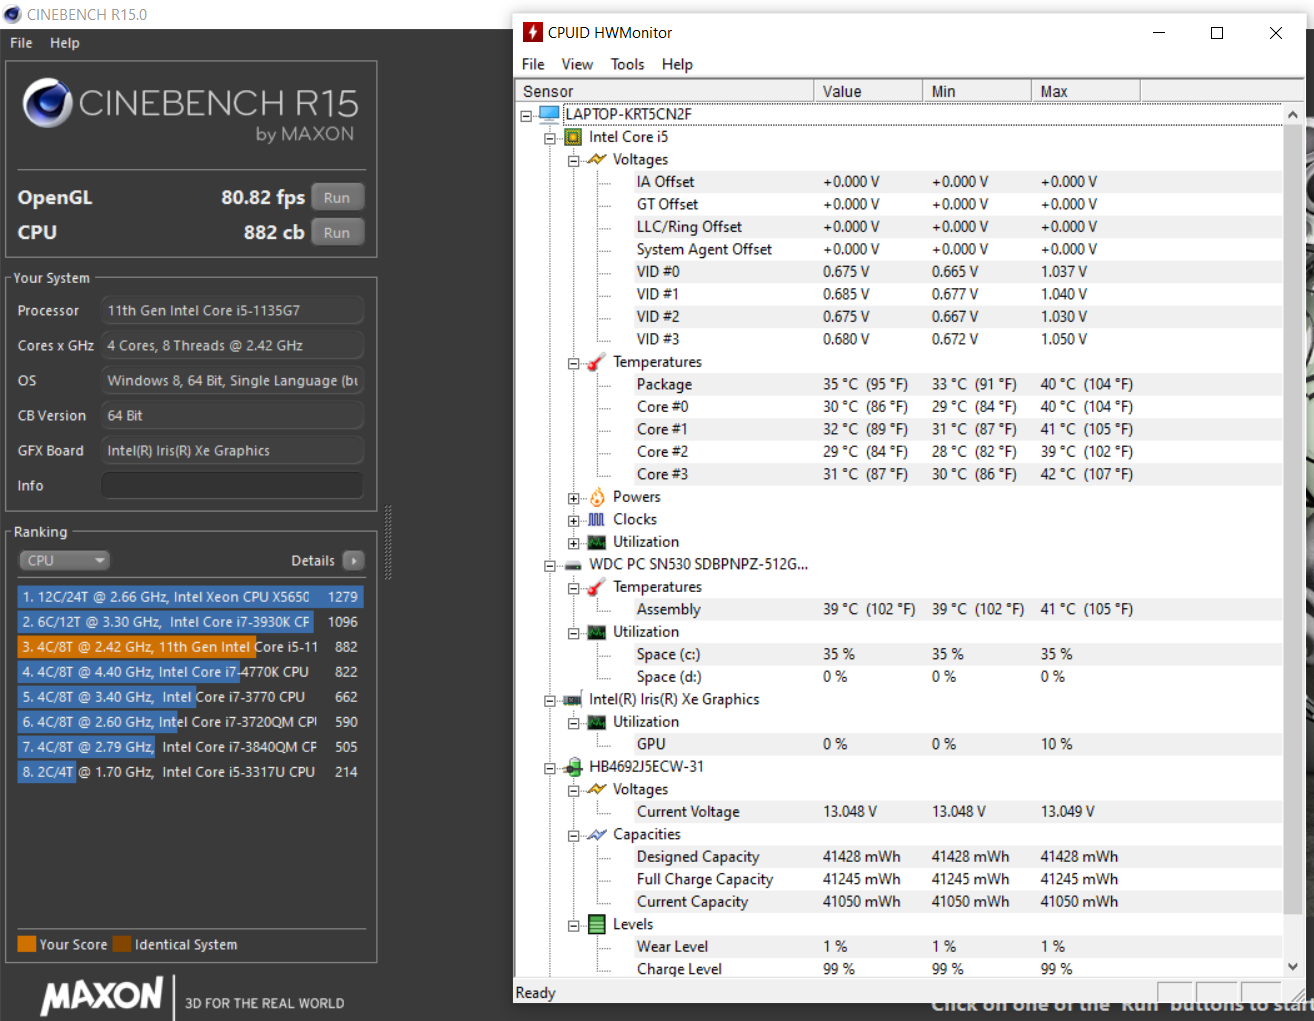Viewport: 1314px width, 1021px height.
Task: Click the Voltages icon under battery HB4692J5ECW-31
Action: (597, 789)
